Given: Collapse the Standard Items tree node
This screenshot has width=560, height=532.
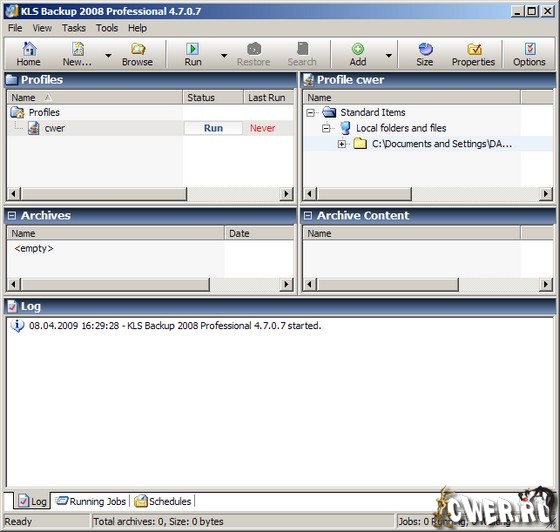Looking at the screenshot, I should click(310, 113).
